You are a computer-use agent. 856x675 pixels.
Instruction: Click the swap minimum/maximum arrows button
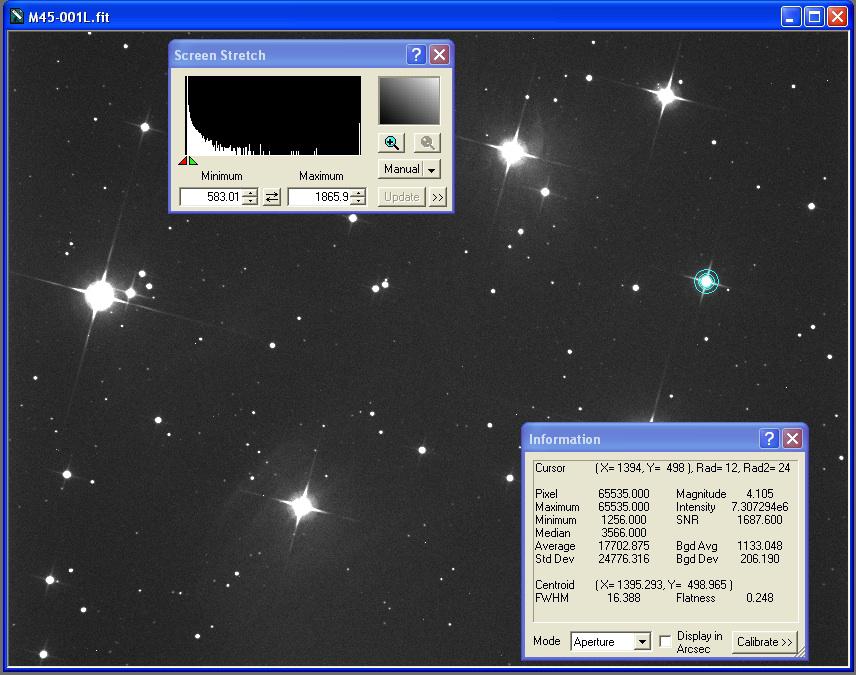tap(272, 197)
